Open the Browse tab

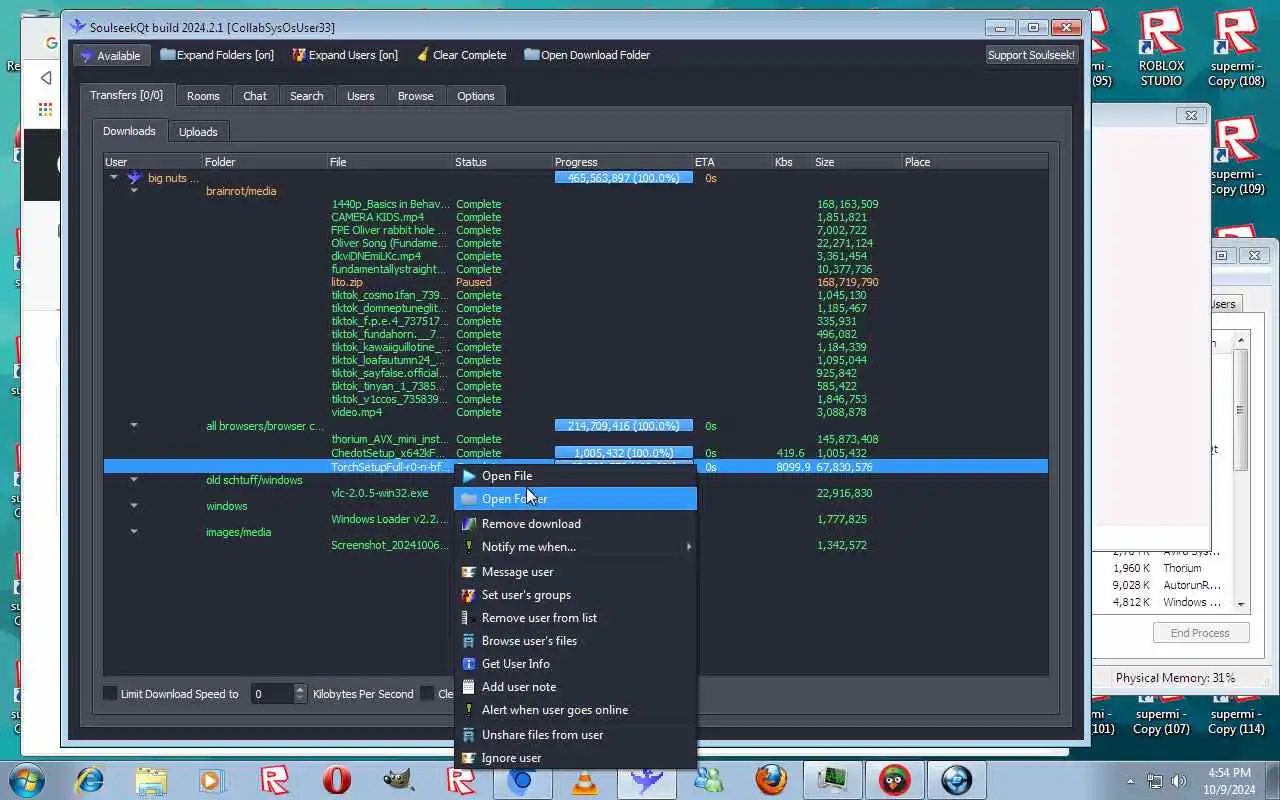pyautogui.click(x=416, y=96)
